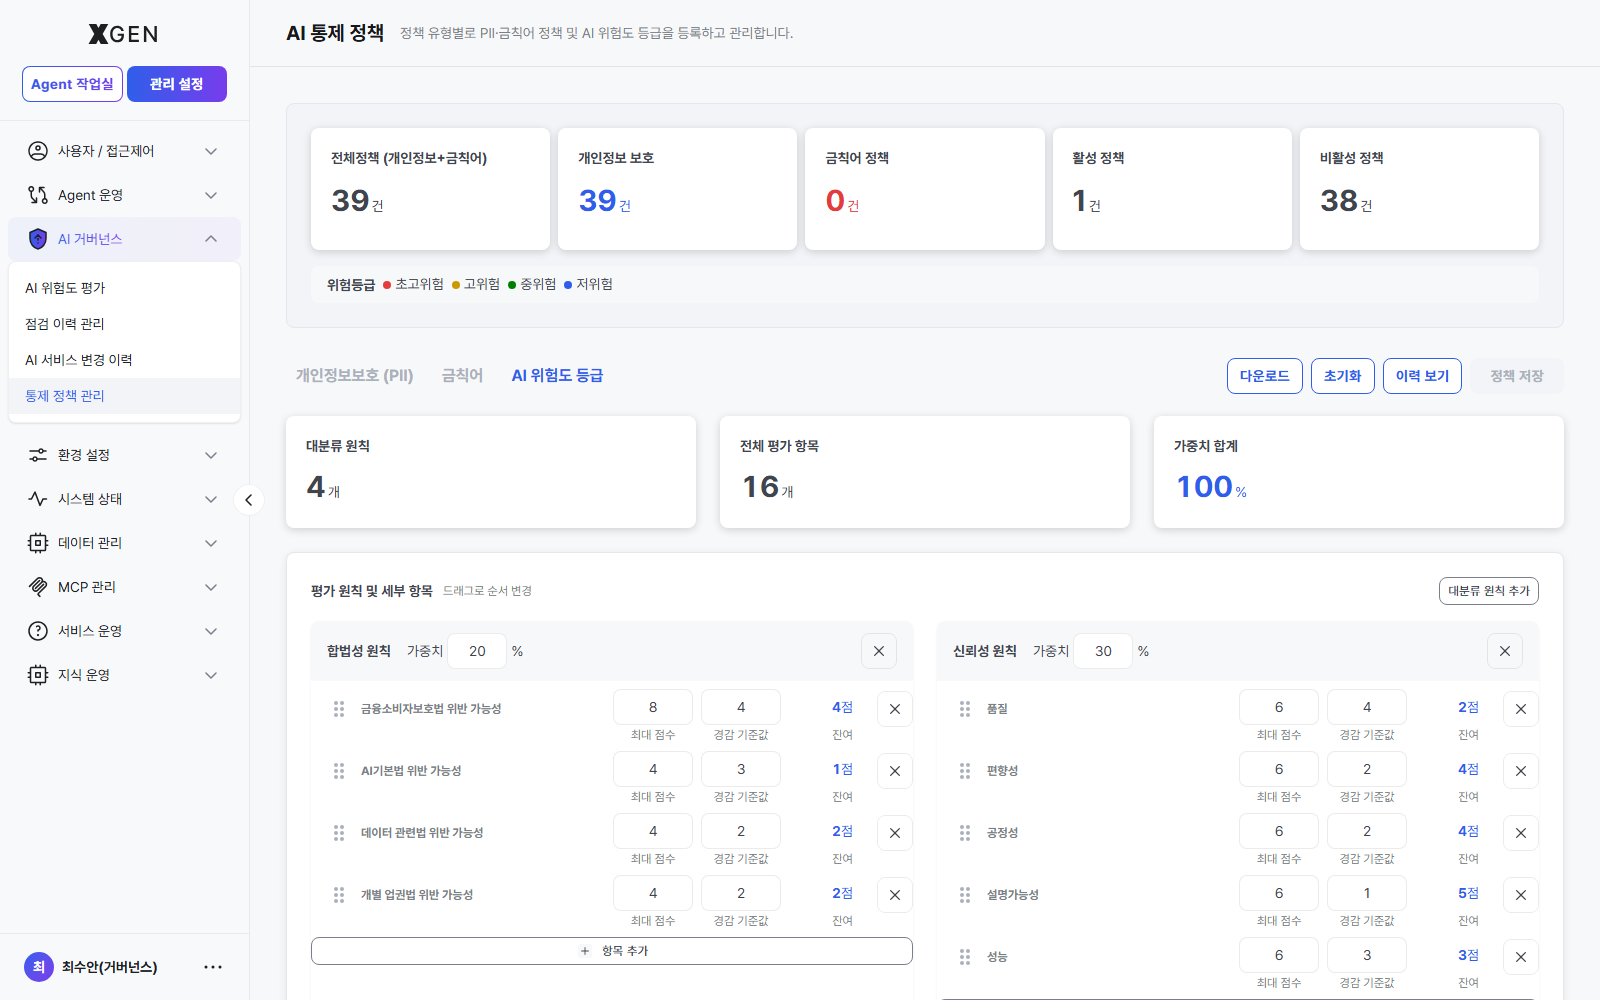
Task: Click the 지식 운영 chip icon
Action: pos(38,675)
